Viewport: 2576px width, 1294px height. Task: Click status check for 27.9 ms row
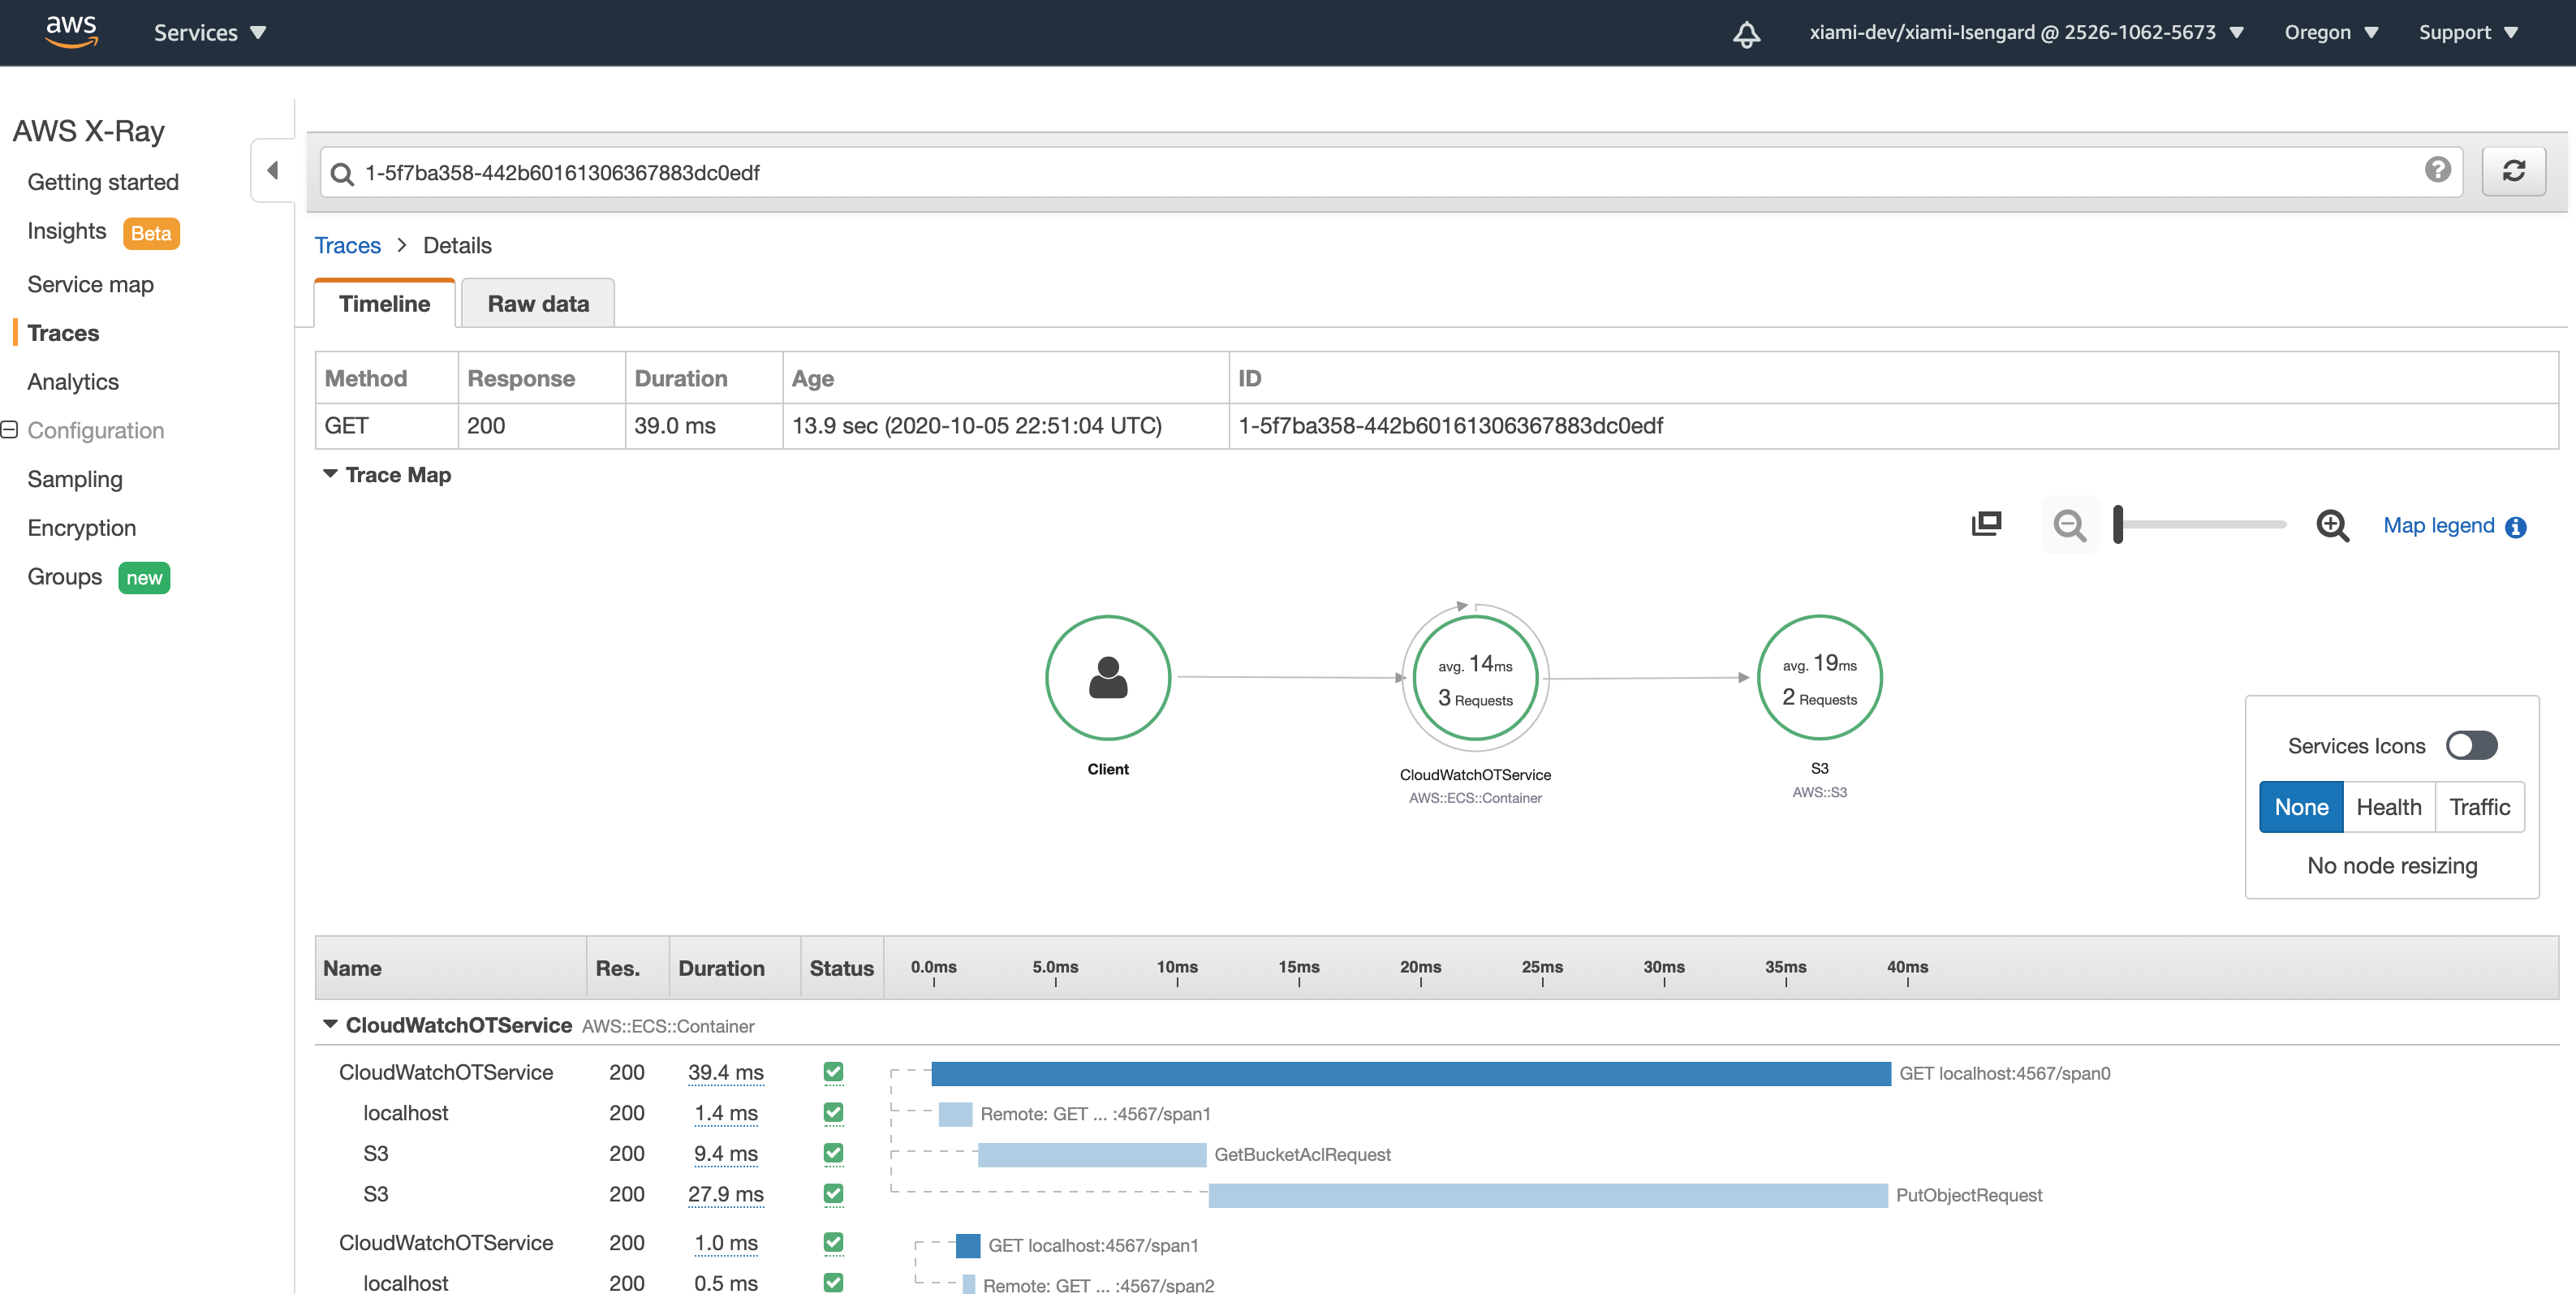coord(833,1193)
